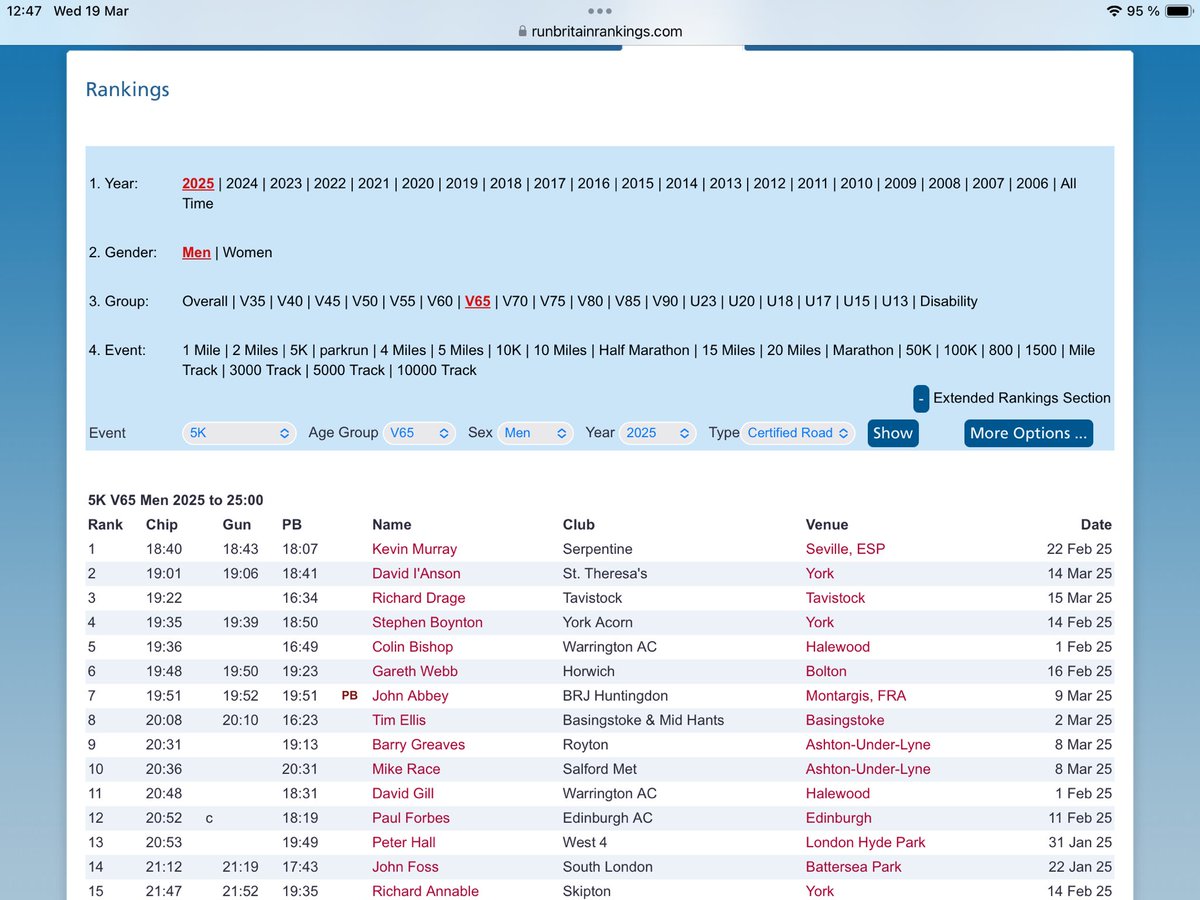The image size is (1200, 900).
Task: Choose 1 Mile event
Action: [201, 350]
